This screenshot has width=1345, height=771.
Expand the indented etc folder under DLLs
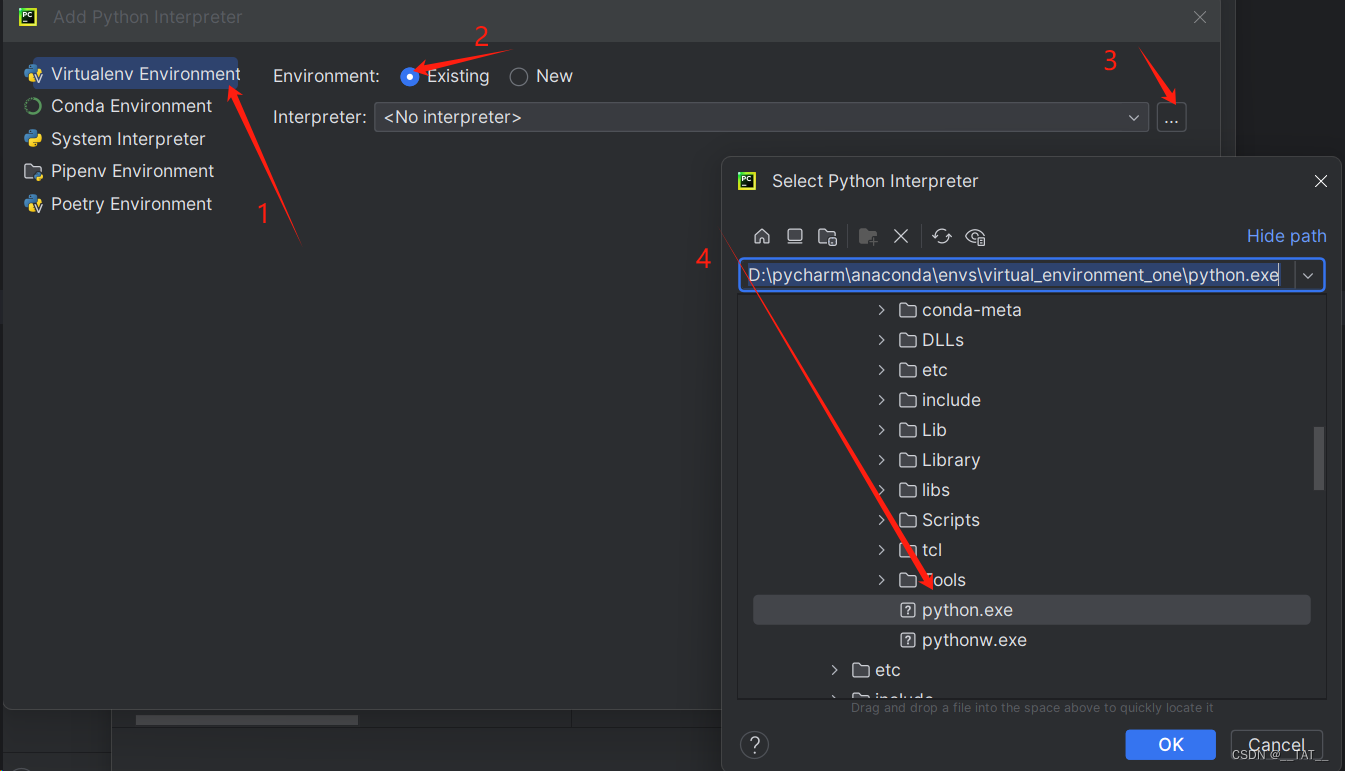[x=881, y=370]
